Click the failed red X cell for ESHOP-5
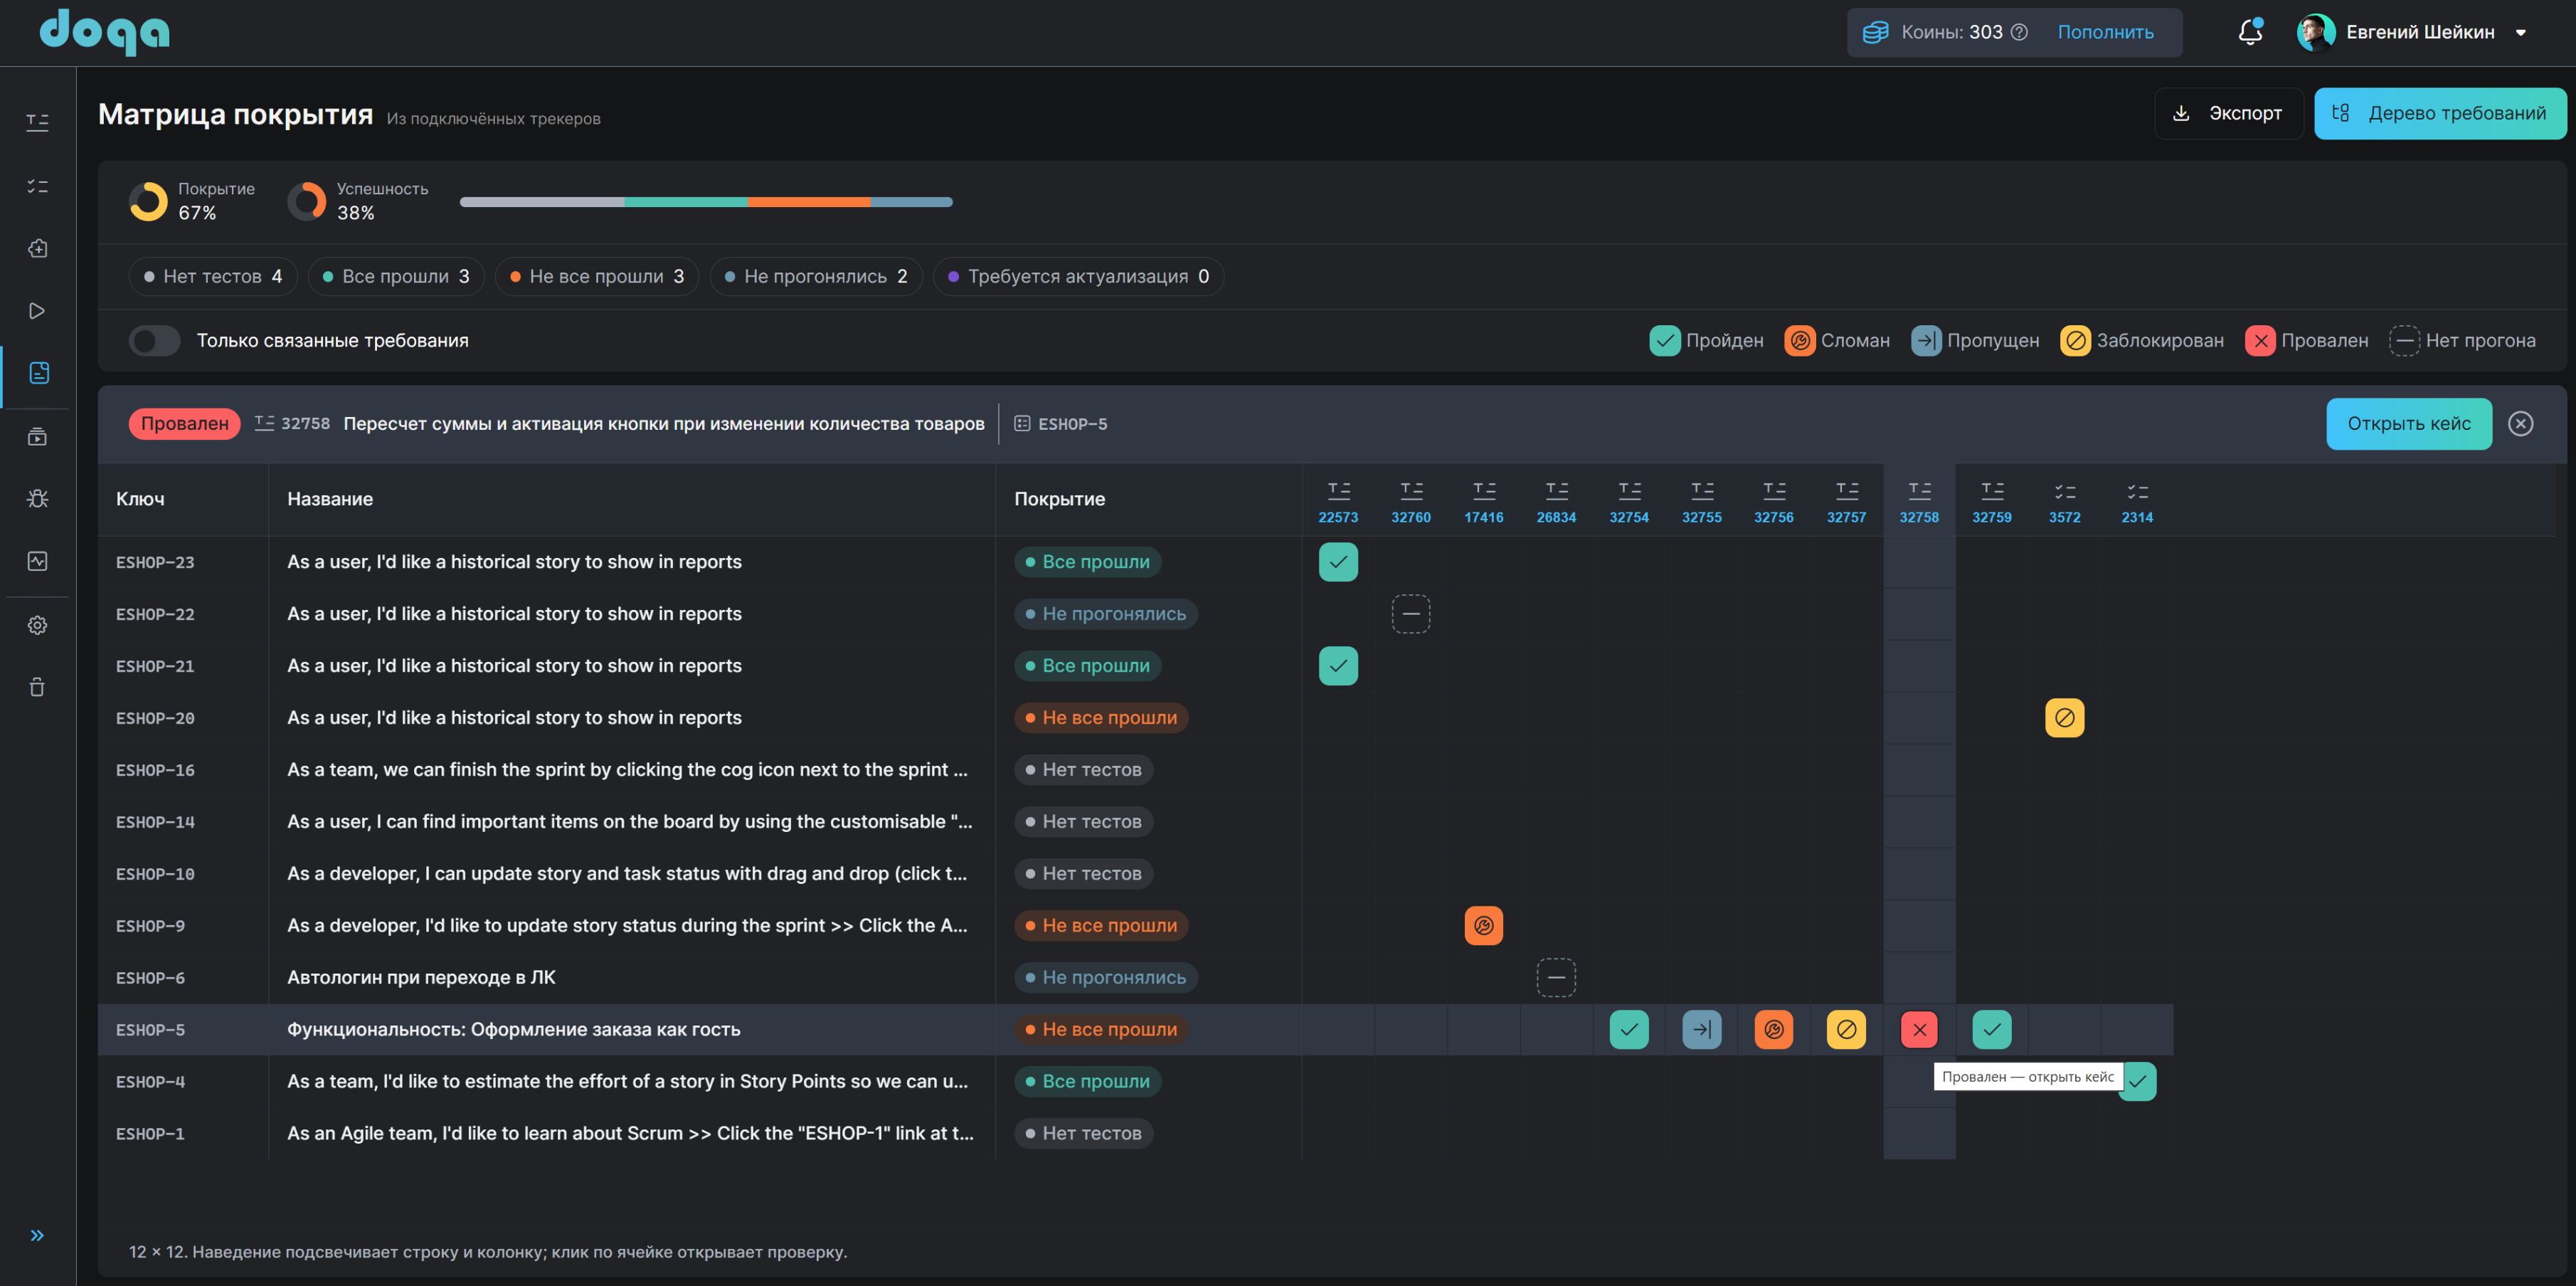The width and height of the screenshot is (2576, 1286). point(1919,1029)
